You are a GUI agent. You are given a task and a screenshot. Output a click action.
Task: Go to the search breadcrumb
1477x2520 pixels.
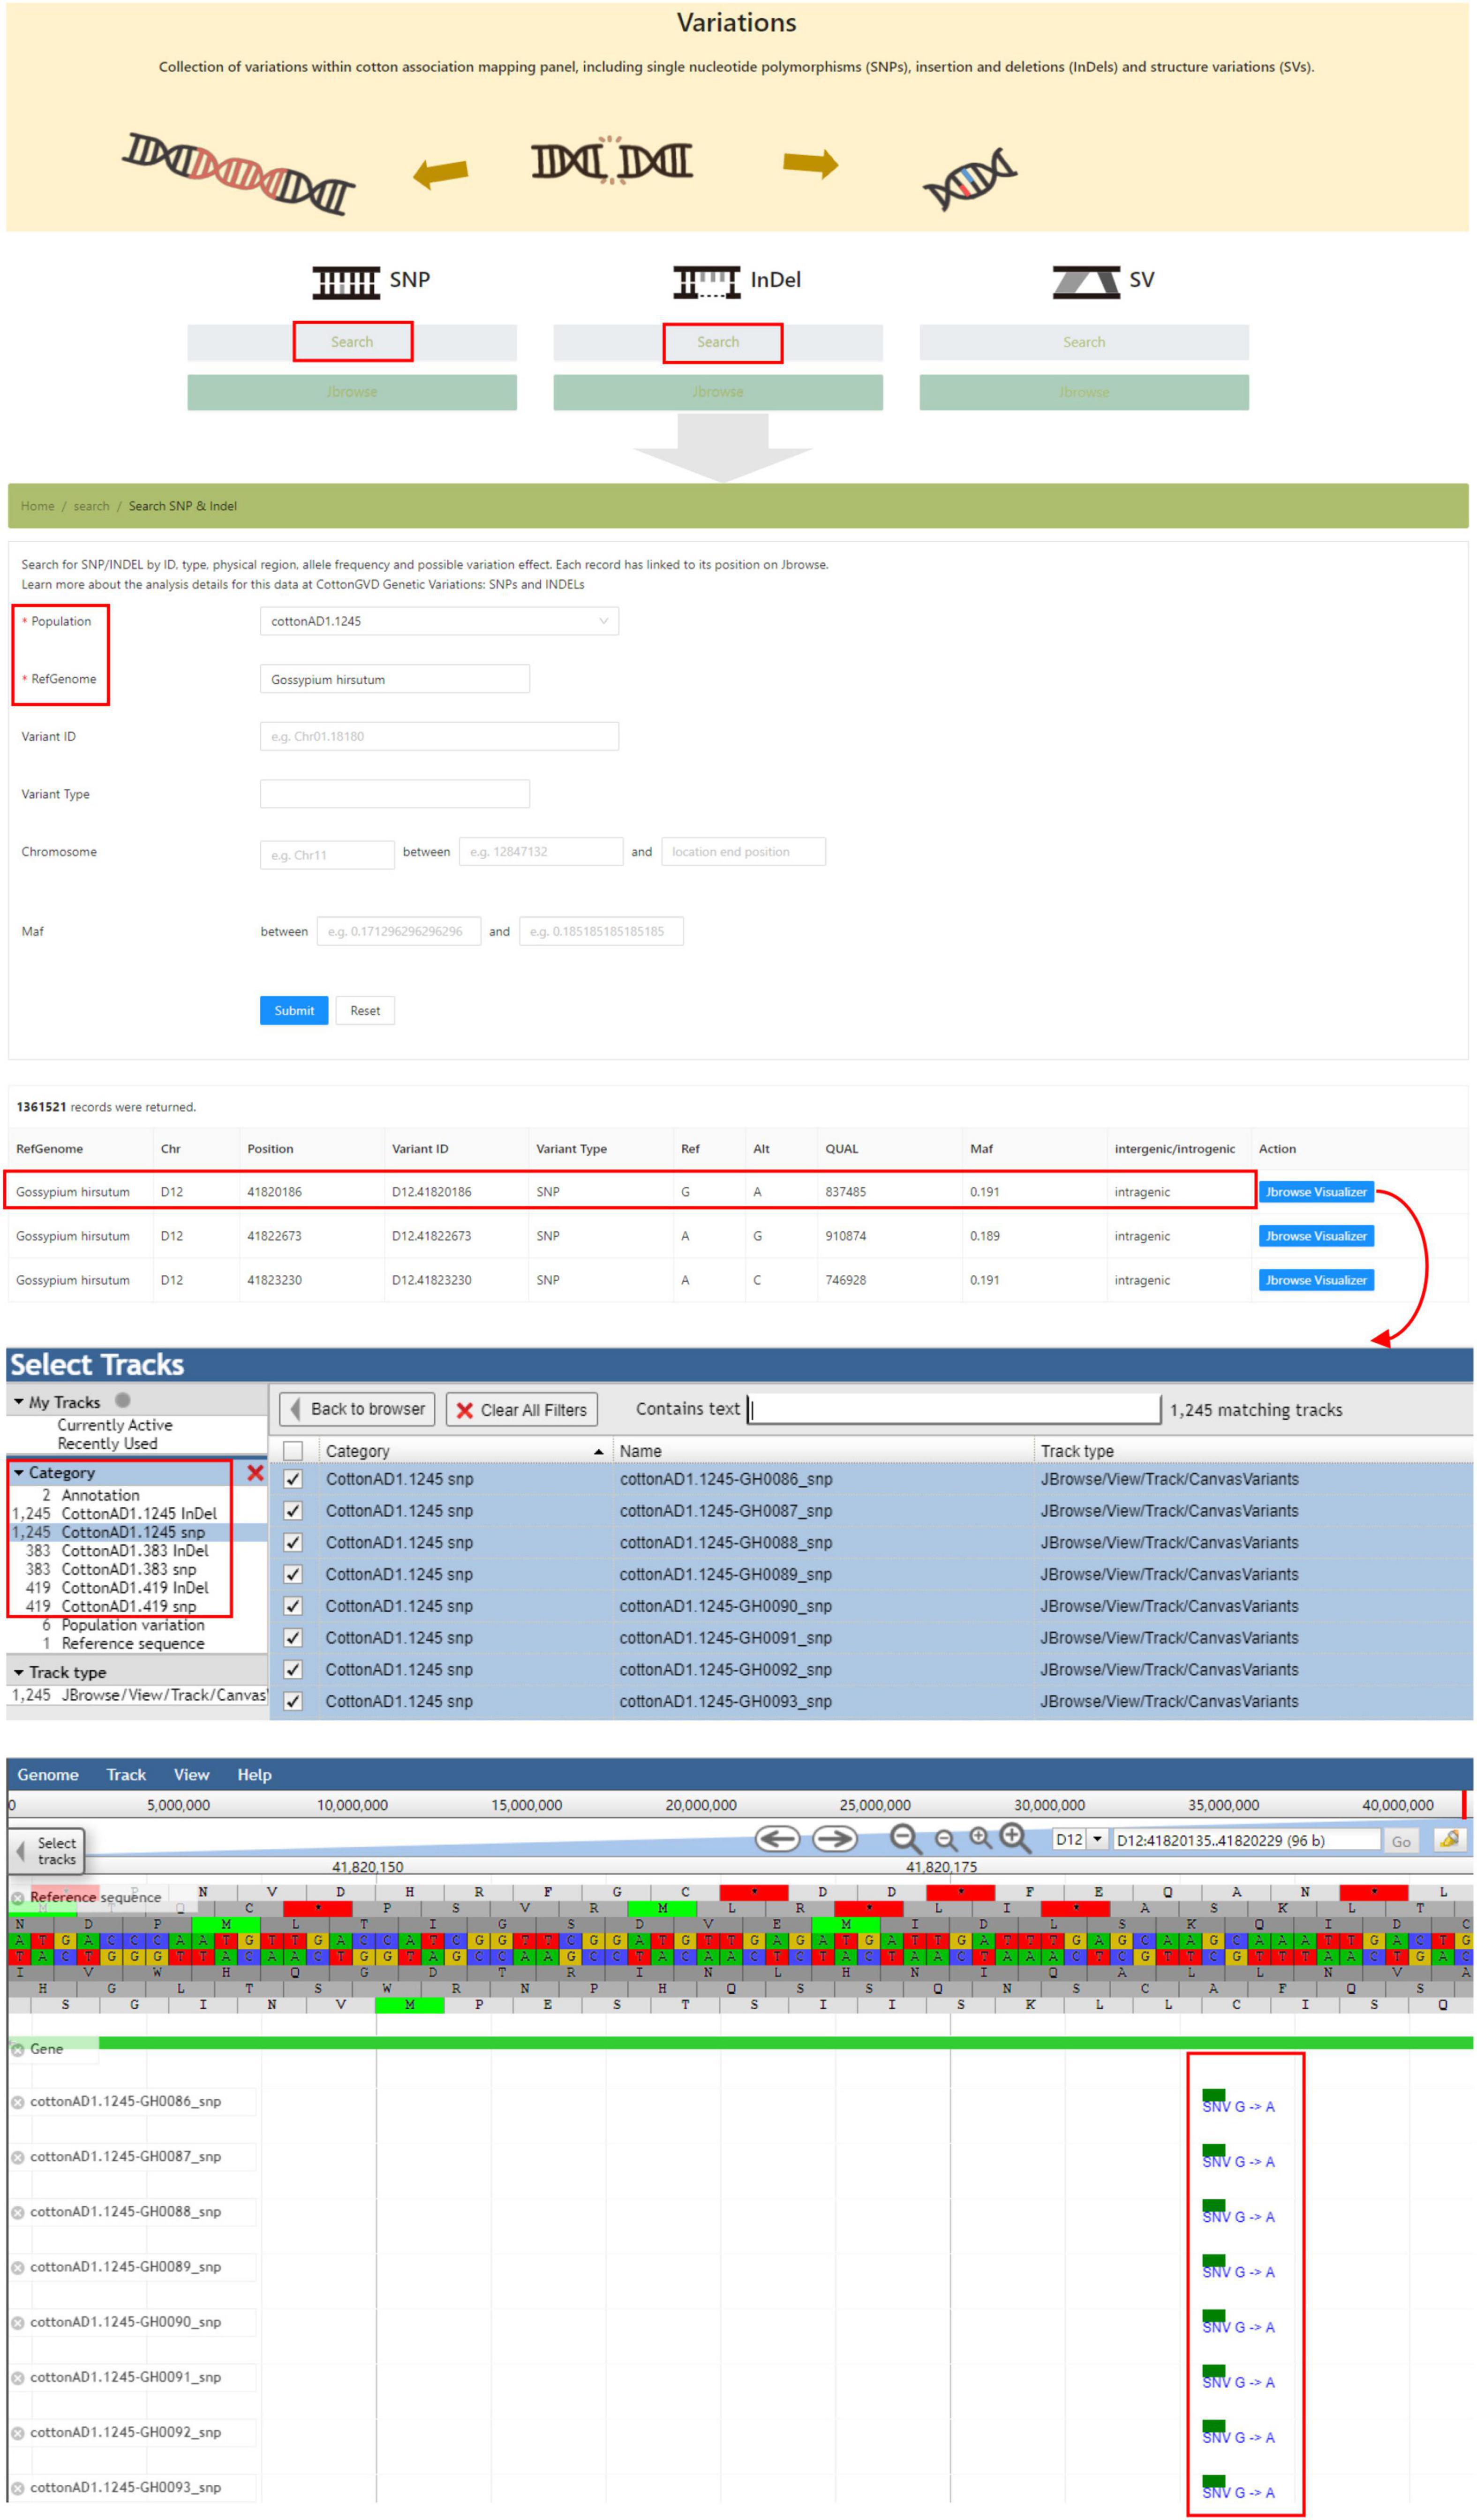click(x=91, y=506)
